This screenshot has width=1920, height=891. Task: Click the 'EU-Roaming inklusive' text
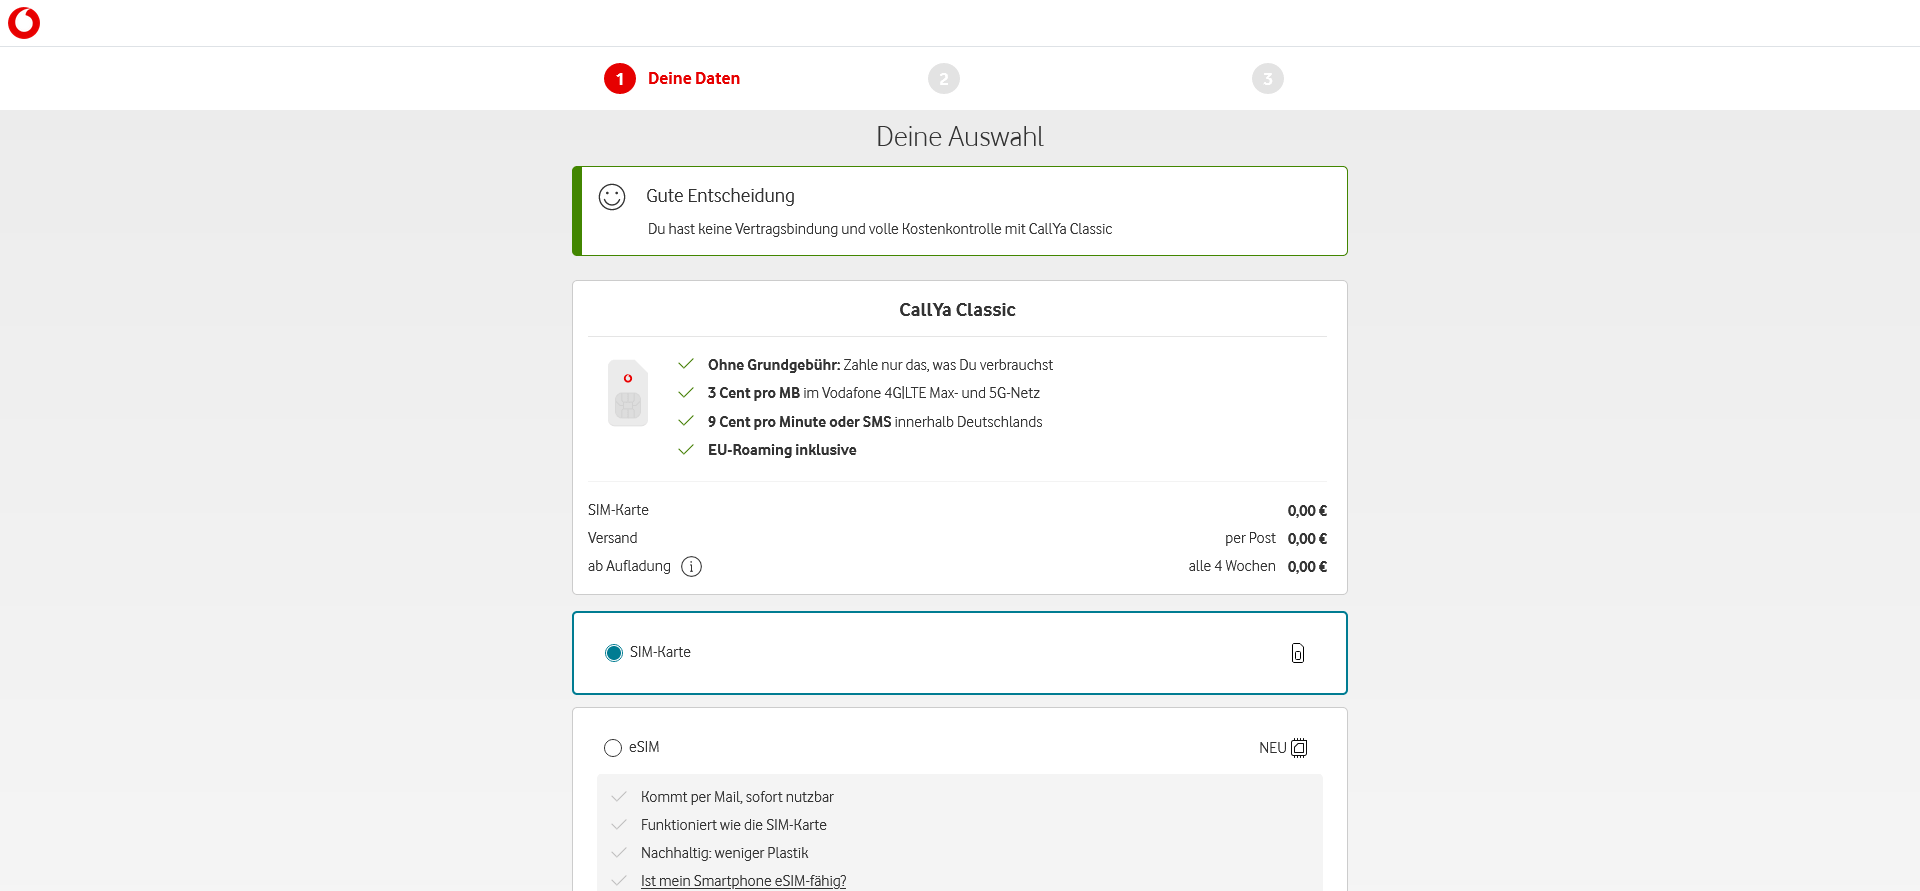[782, 450]
